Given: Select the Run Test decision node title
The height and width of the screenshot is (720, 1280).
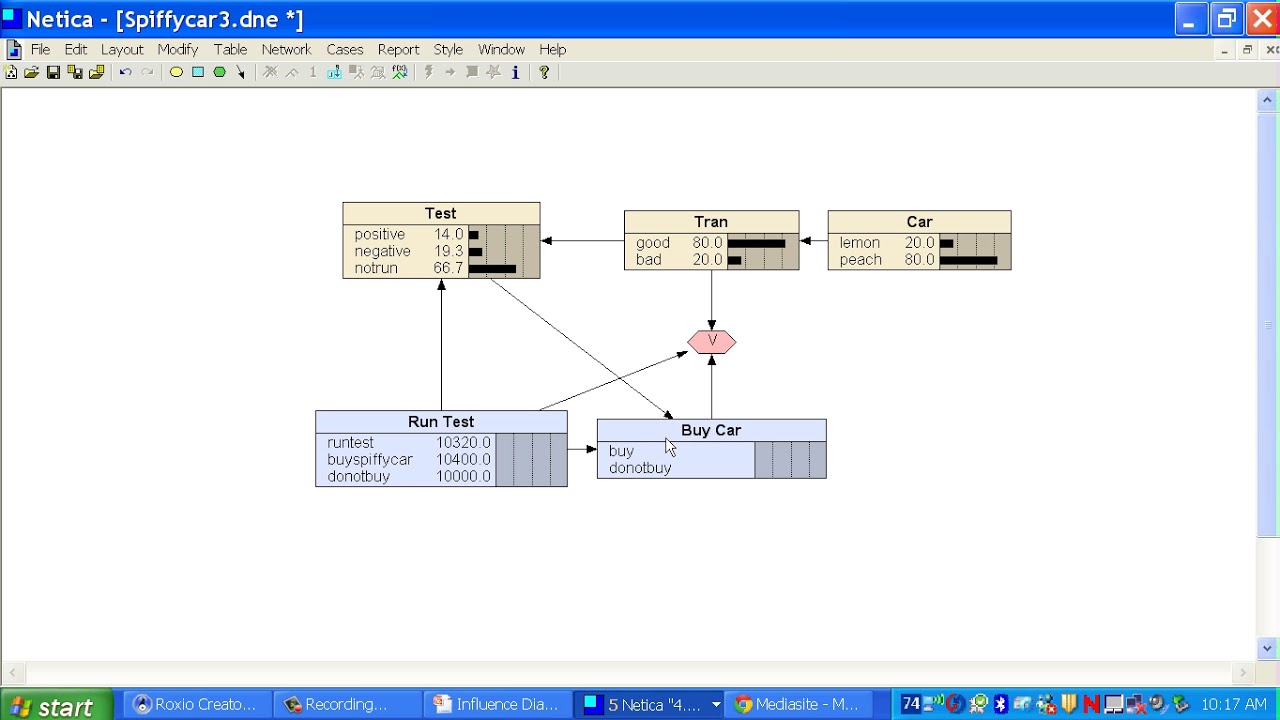Looking at the screenshot, I should click(x=441, y=421).
